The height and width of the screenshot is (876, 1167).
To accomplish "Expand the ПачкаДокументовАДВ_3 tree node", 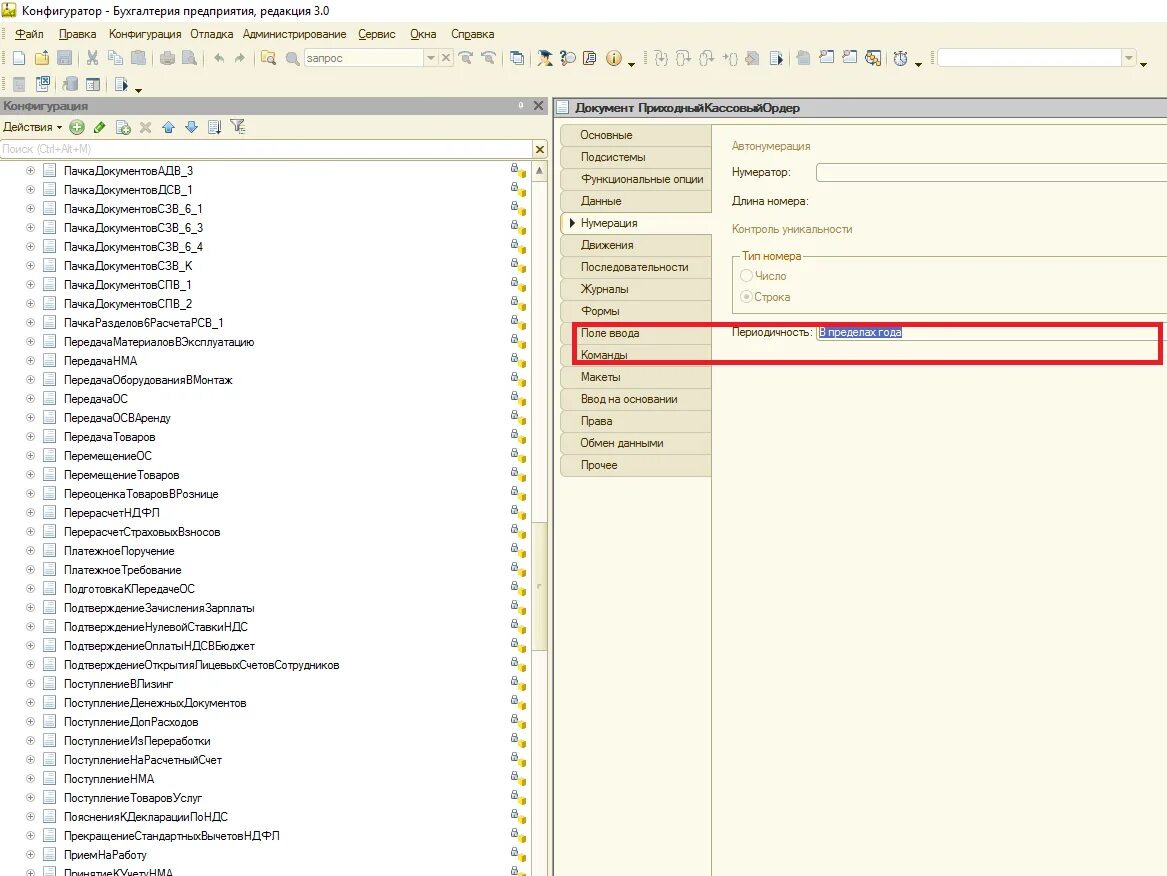I will [x=31, y=170].
